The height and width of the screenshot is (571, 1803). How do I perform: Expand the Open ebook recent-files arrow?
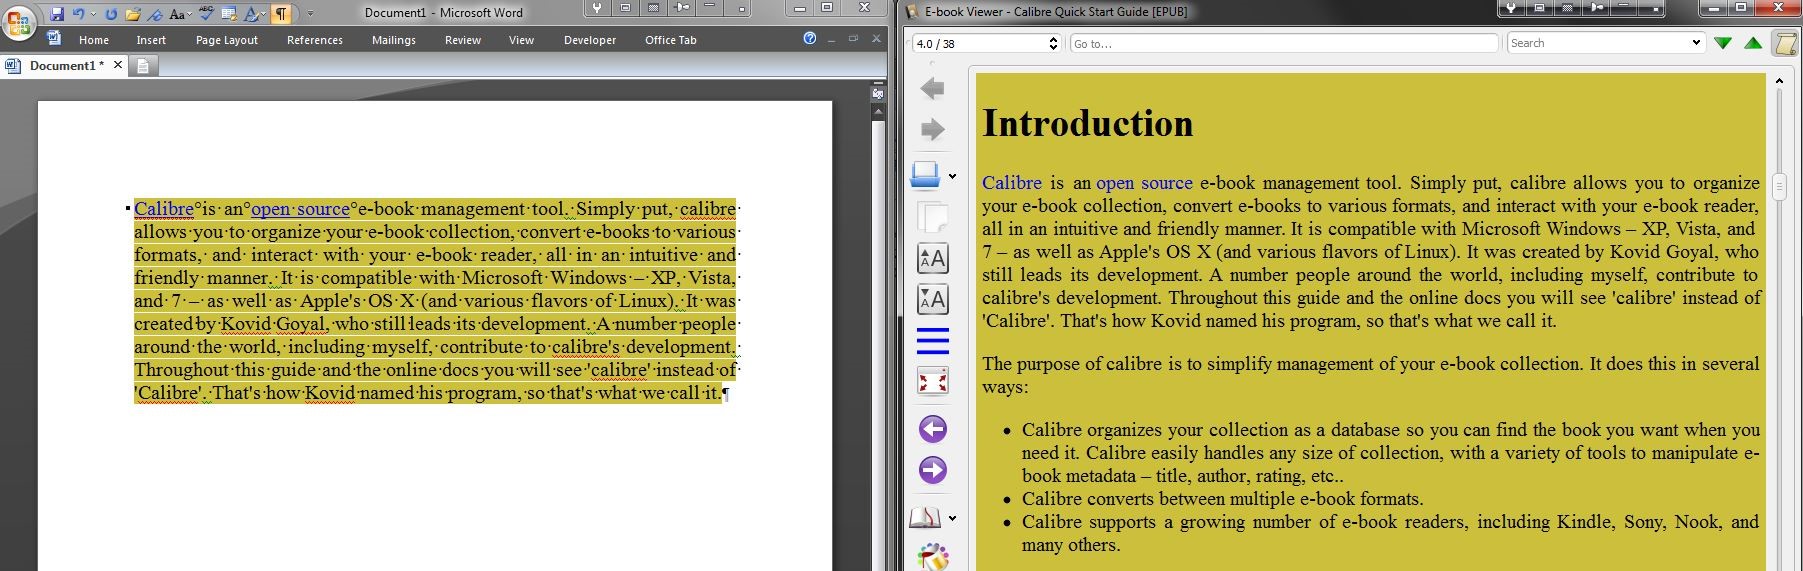pyautogui.click(x=952, y=177)
